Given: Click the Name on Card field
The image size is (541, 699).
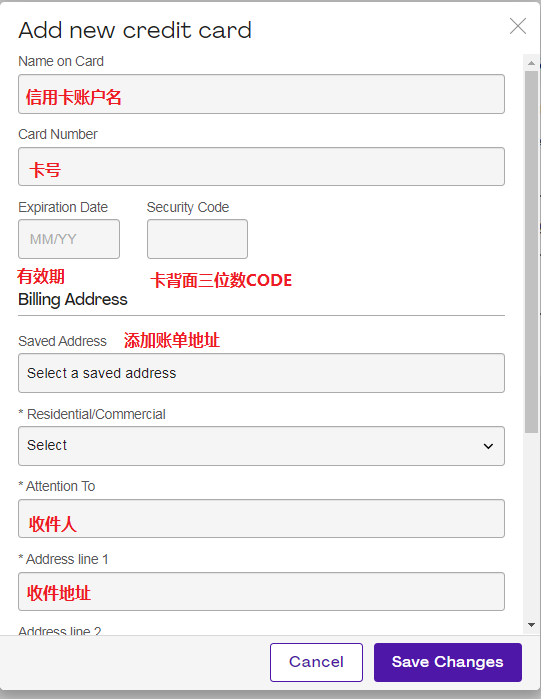Looking at the screenshot, I should pos(261,94).
